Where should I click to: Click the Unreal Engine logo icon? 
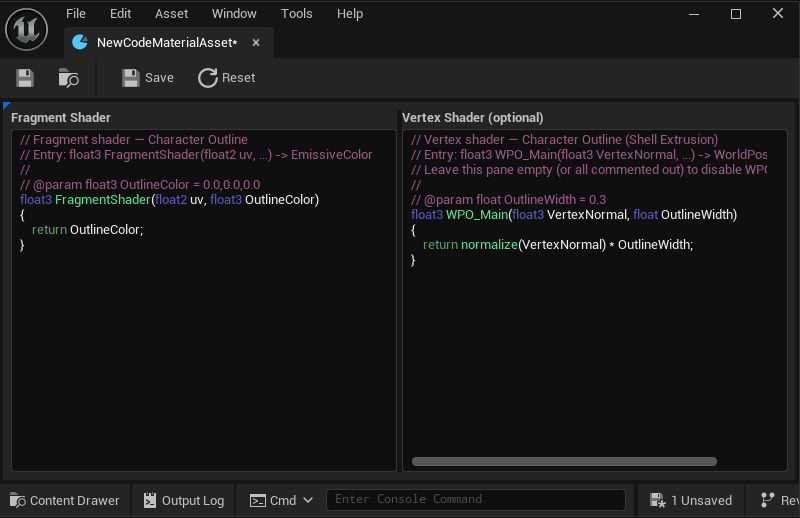point(27,27)
